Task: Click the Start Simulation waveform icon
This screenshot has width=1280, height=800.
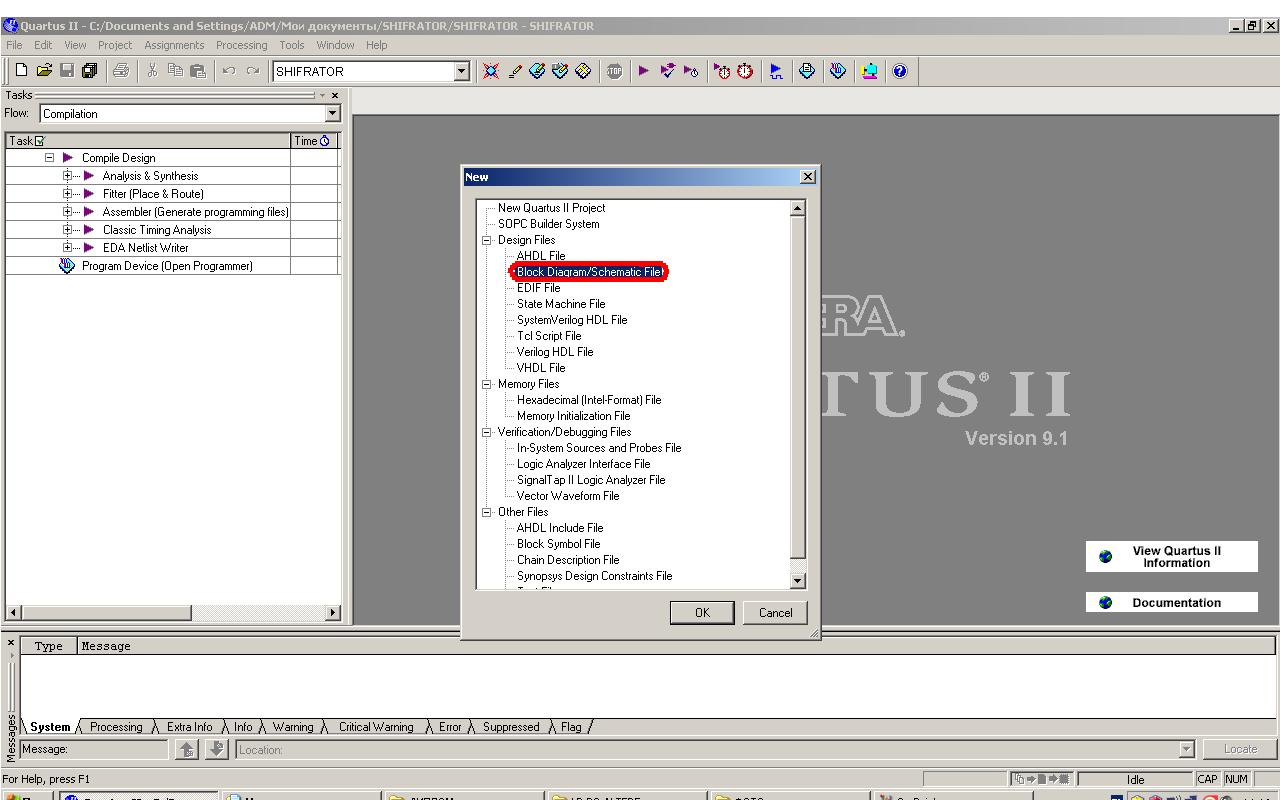Action: tap(775, 71)
